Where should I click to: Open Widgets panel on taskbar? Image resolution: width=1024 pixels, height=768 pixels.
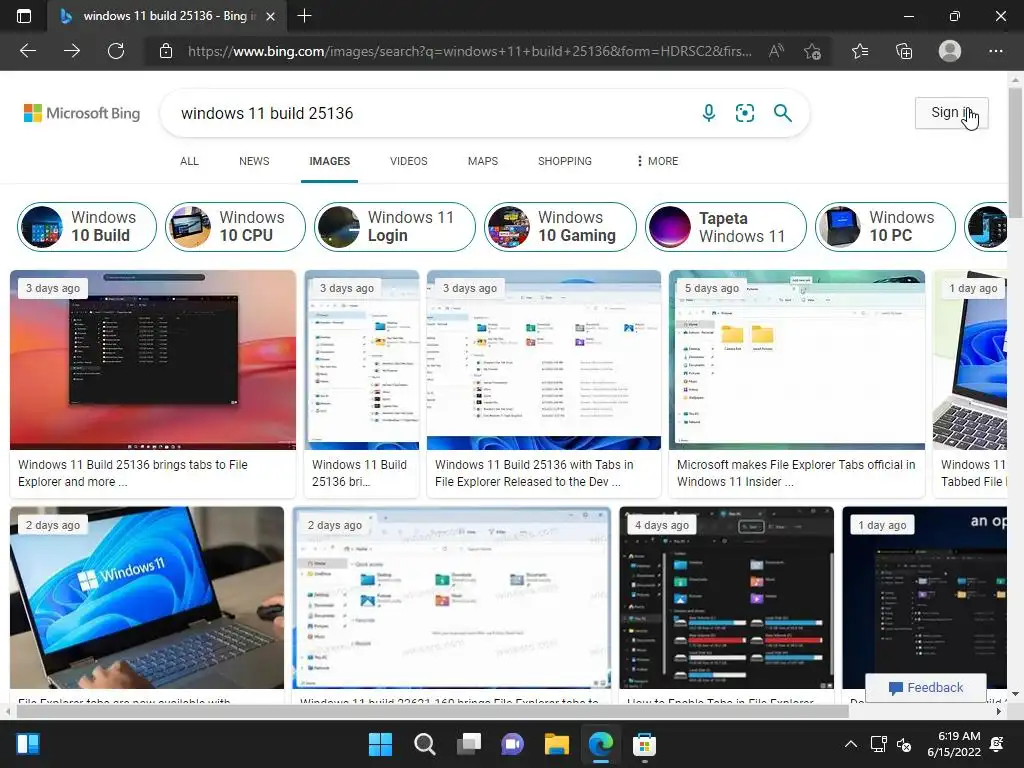[28, 744]
